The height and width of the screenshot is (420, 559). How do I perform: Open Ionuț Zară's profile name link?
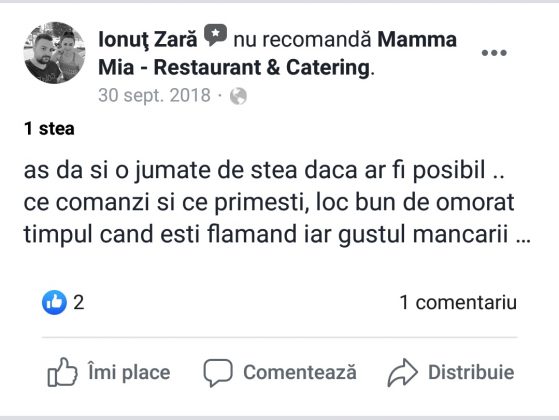[x=148, y=39]
